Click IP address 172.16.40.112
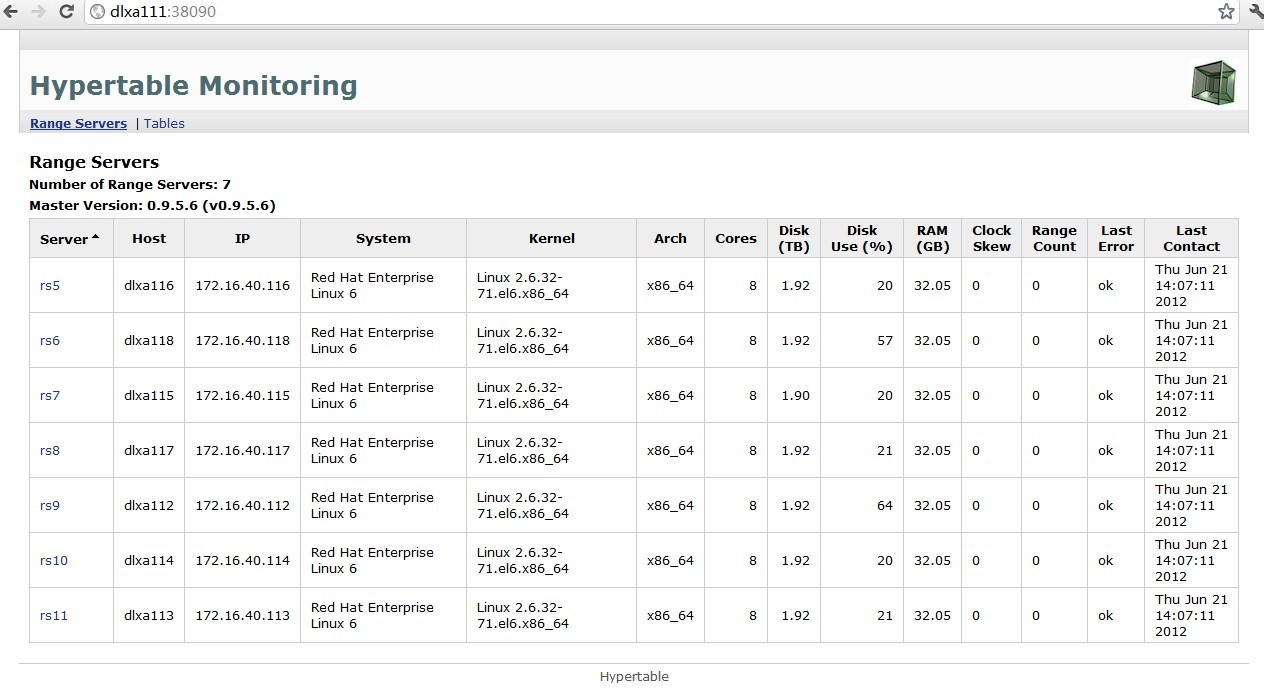Image resolution: width=1264 pixels, height=699 pixels. tap(243, 506)
